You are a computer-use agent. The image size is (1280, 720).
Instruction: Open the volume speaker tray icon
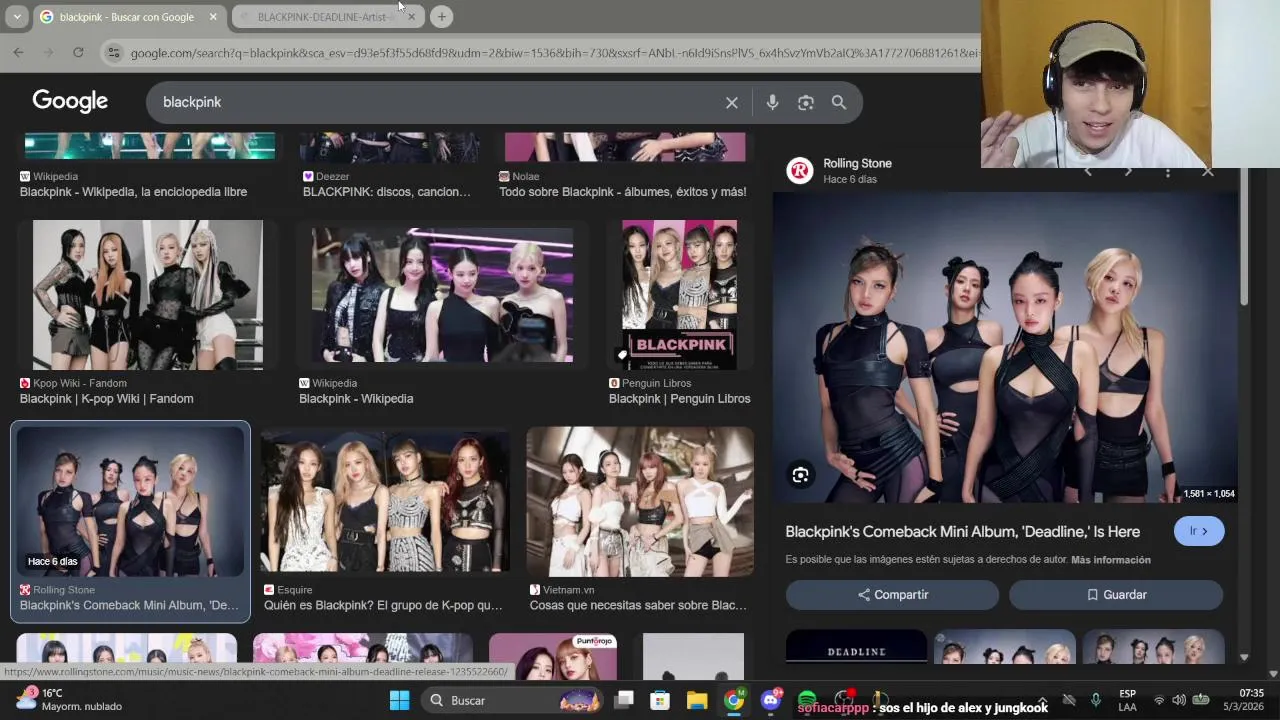tap(1179, 700)
